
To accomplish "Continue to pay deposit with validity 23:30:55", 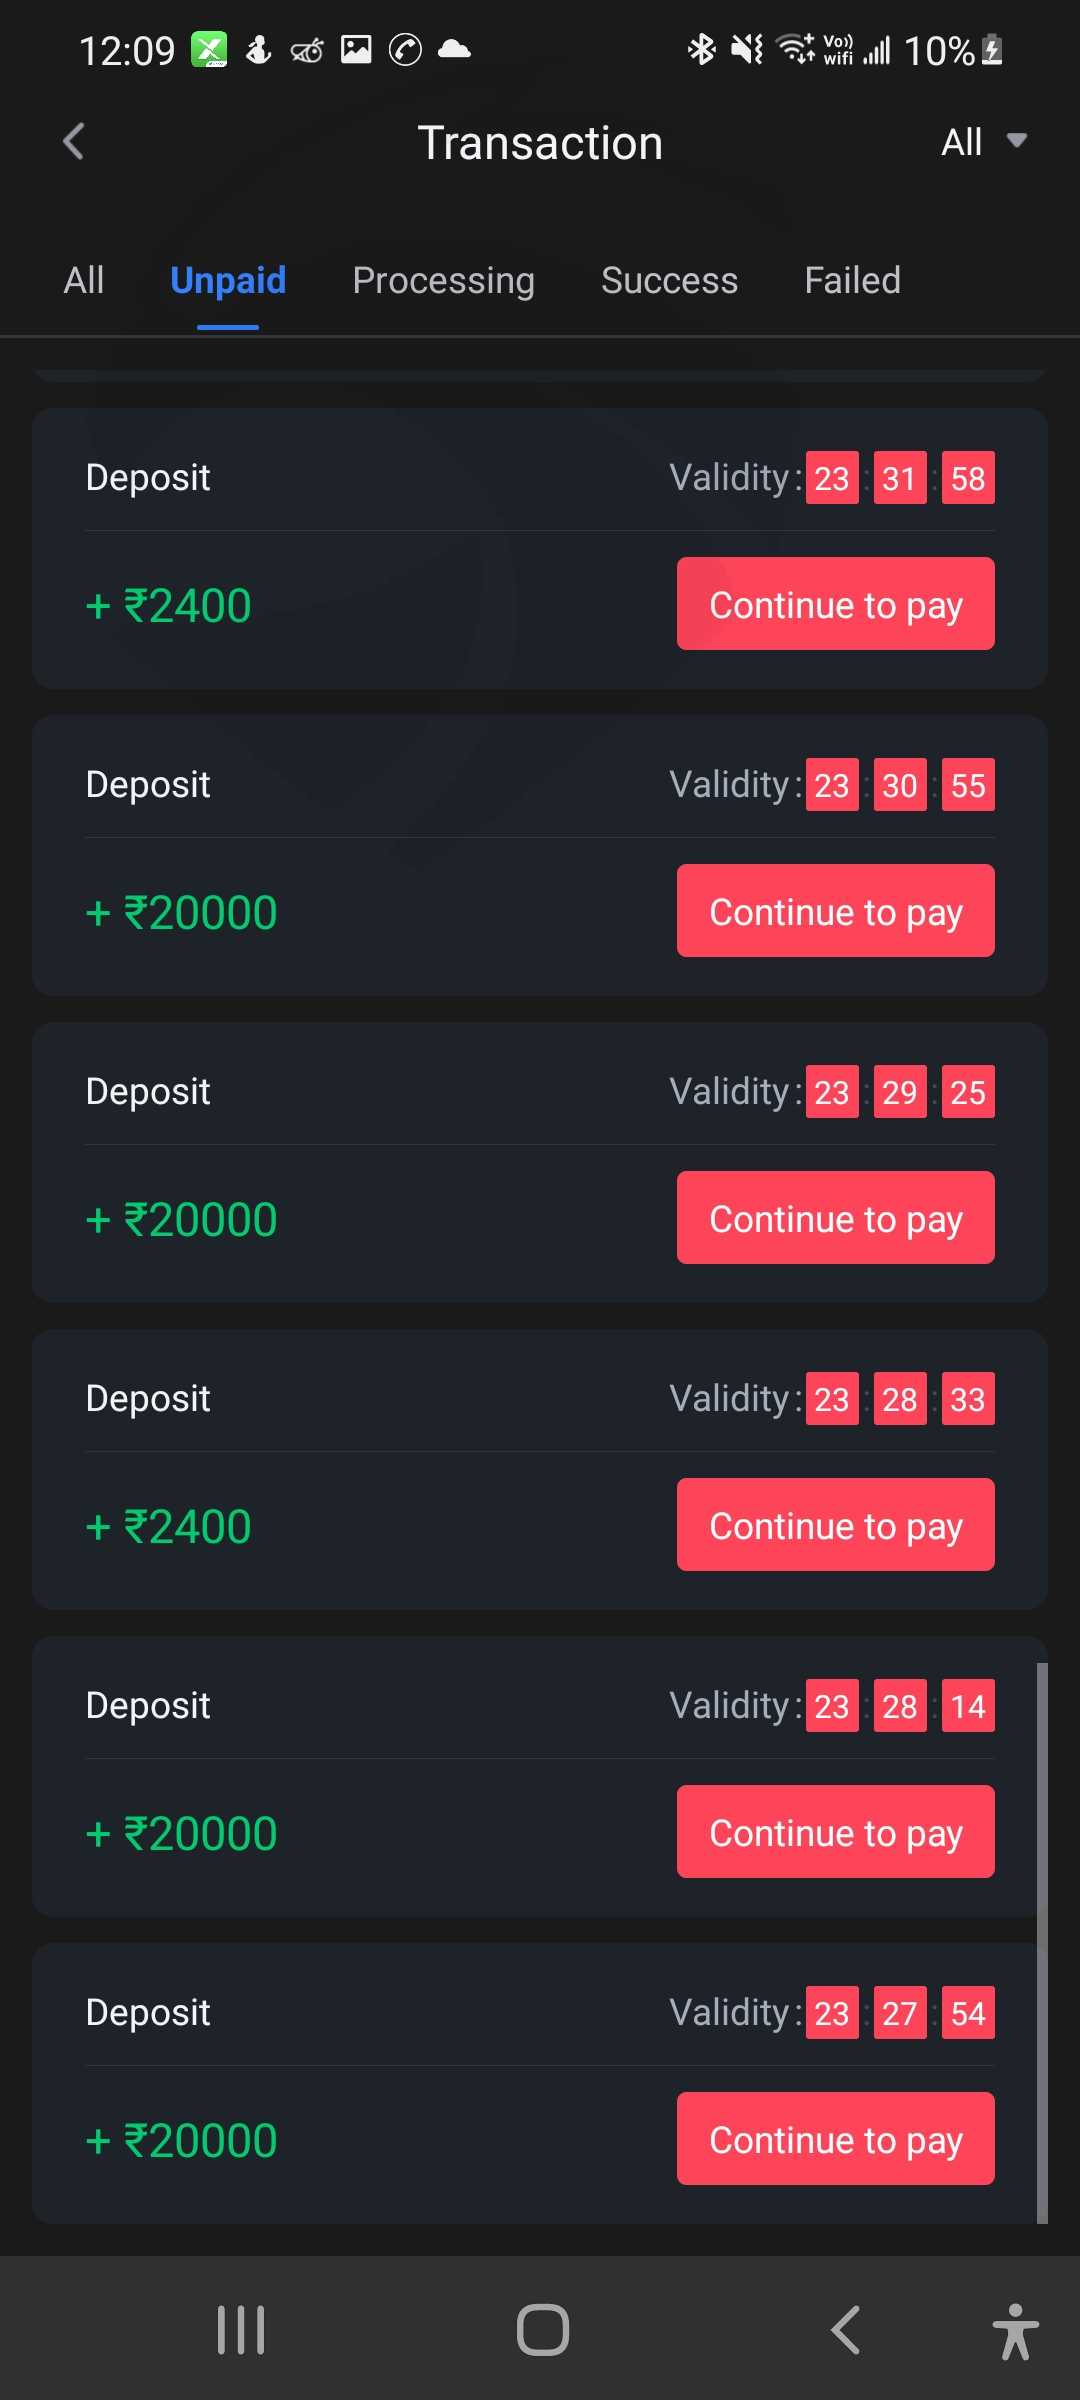I will point(835,911).
